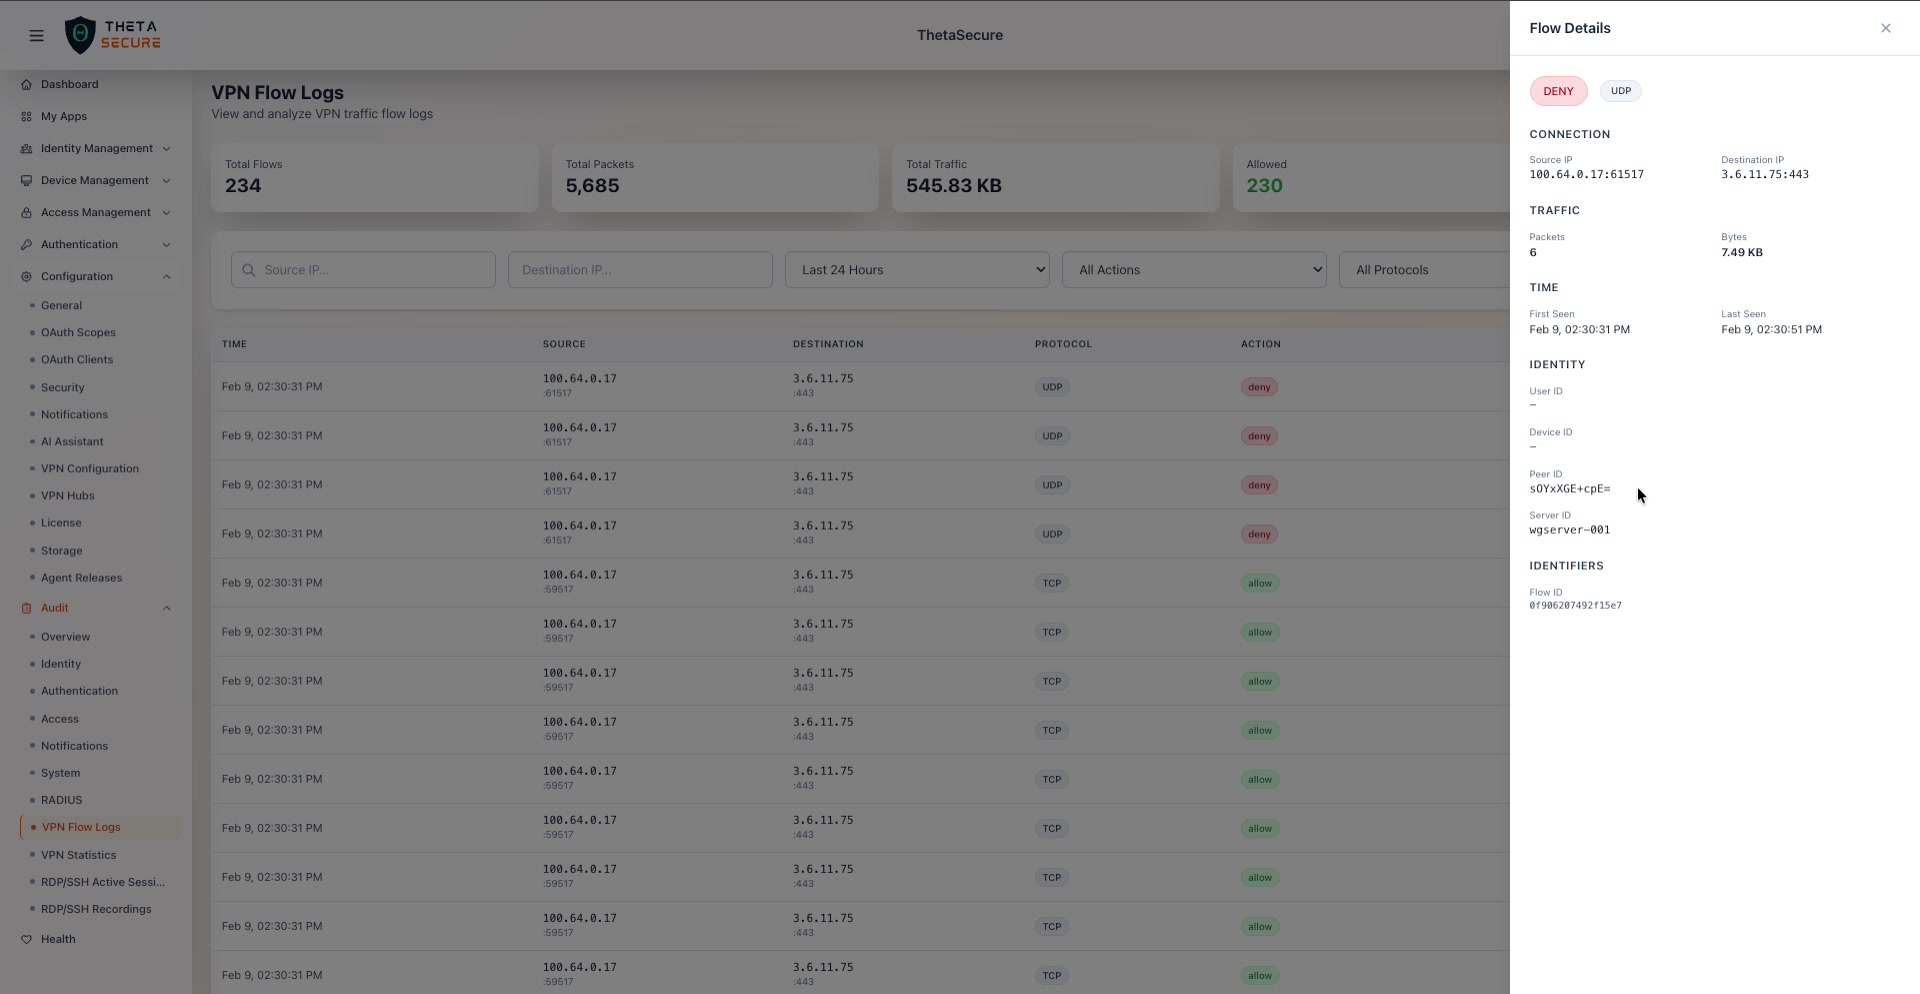Click the Source IP search field

tap(372, 270)
